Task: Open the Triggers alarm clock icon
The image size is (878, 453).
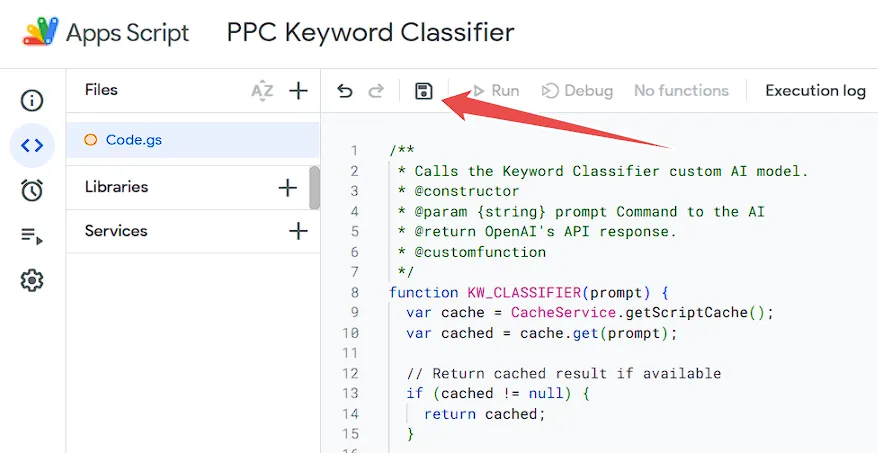Action: (x=32, y=190)
